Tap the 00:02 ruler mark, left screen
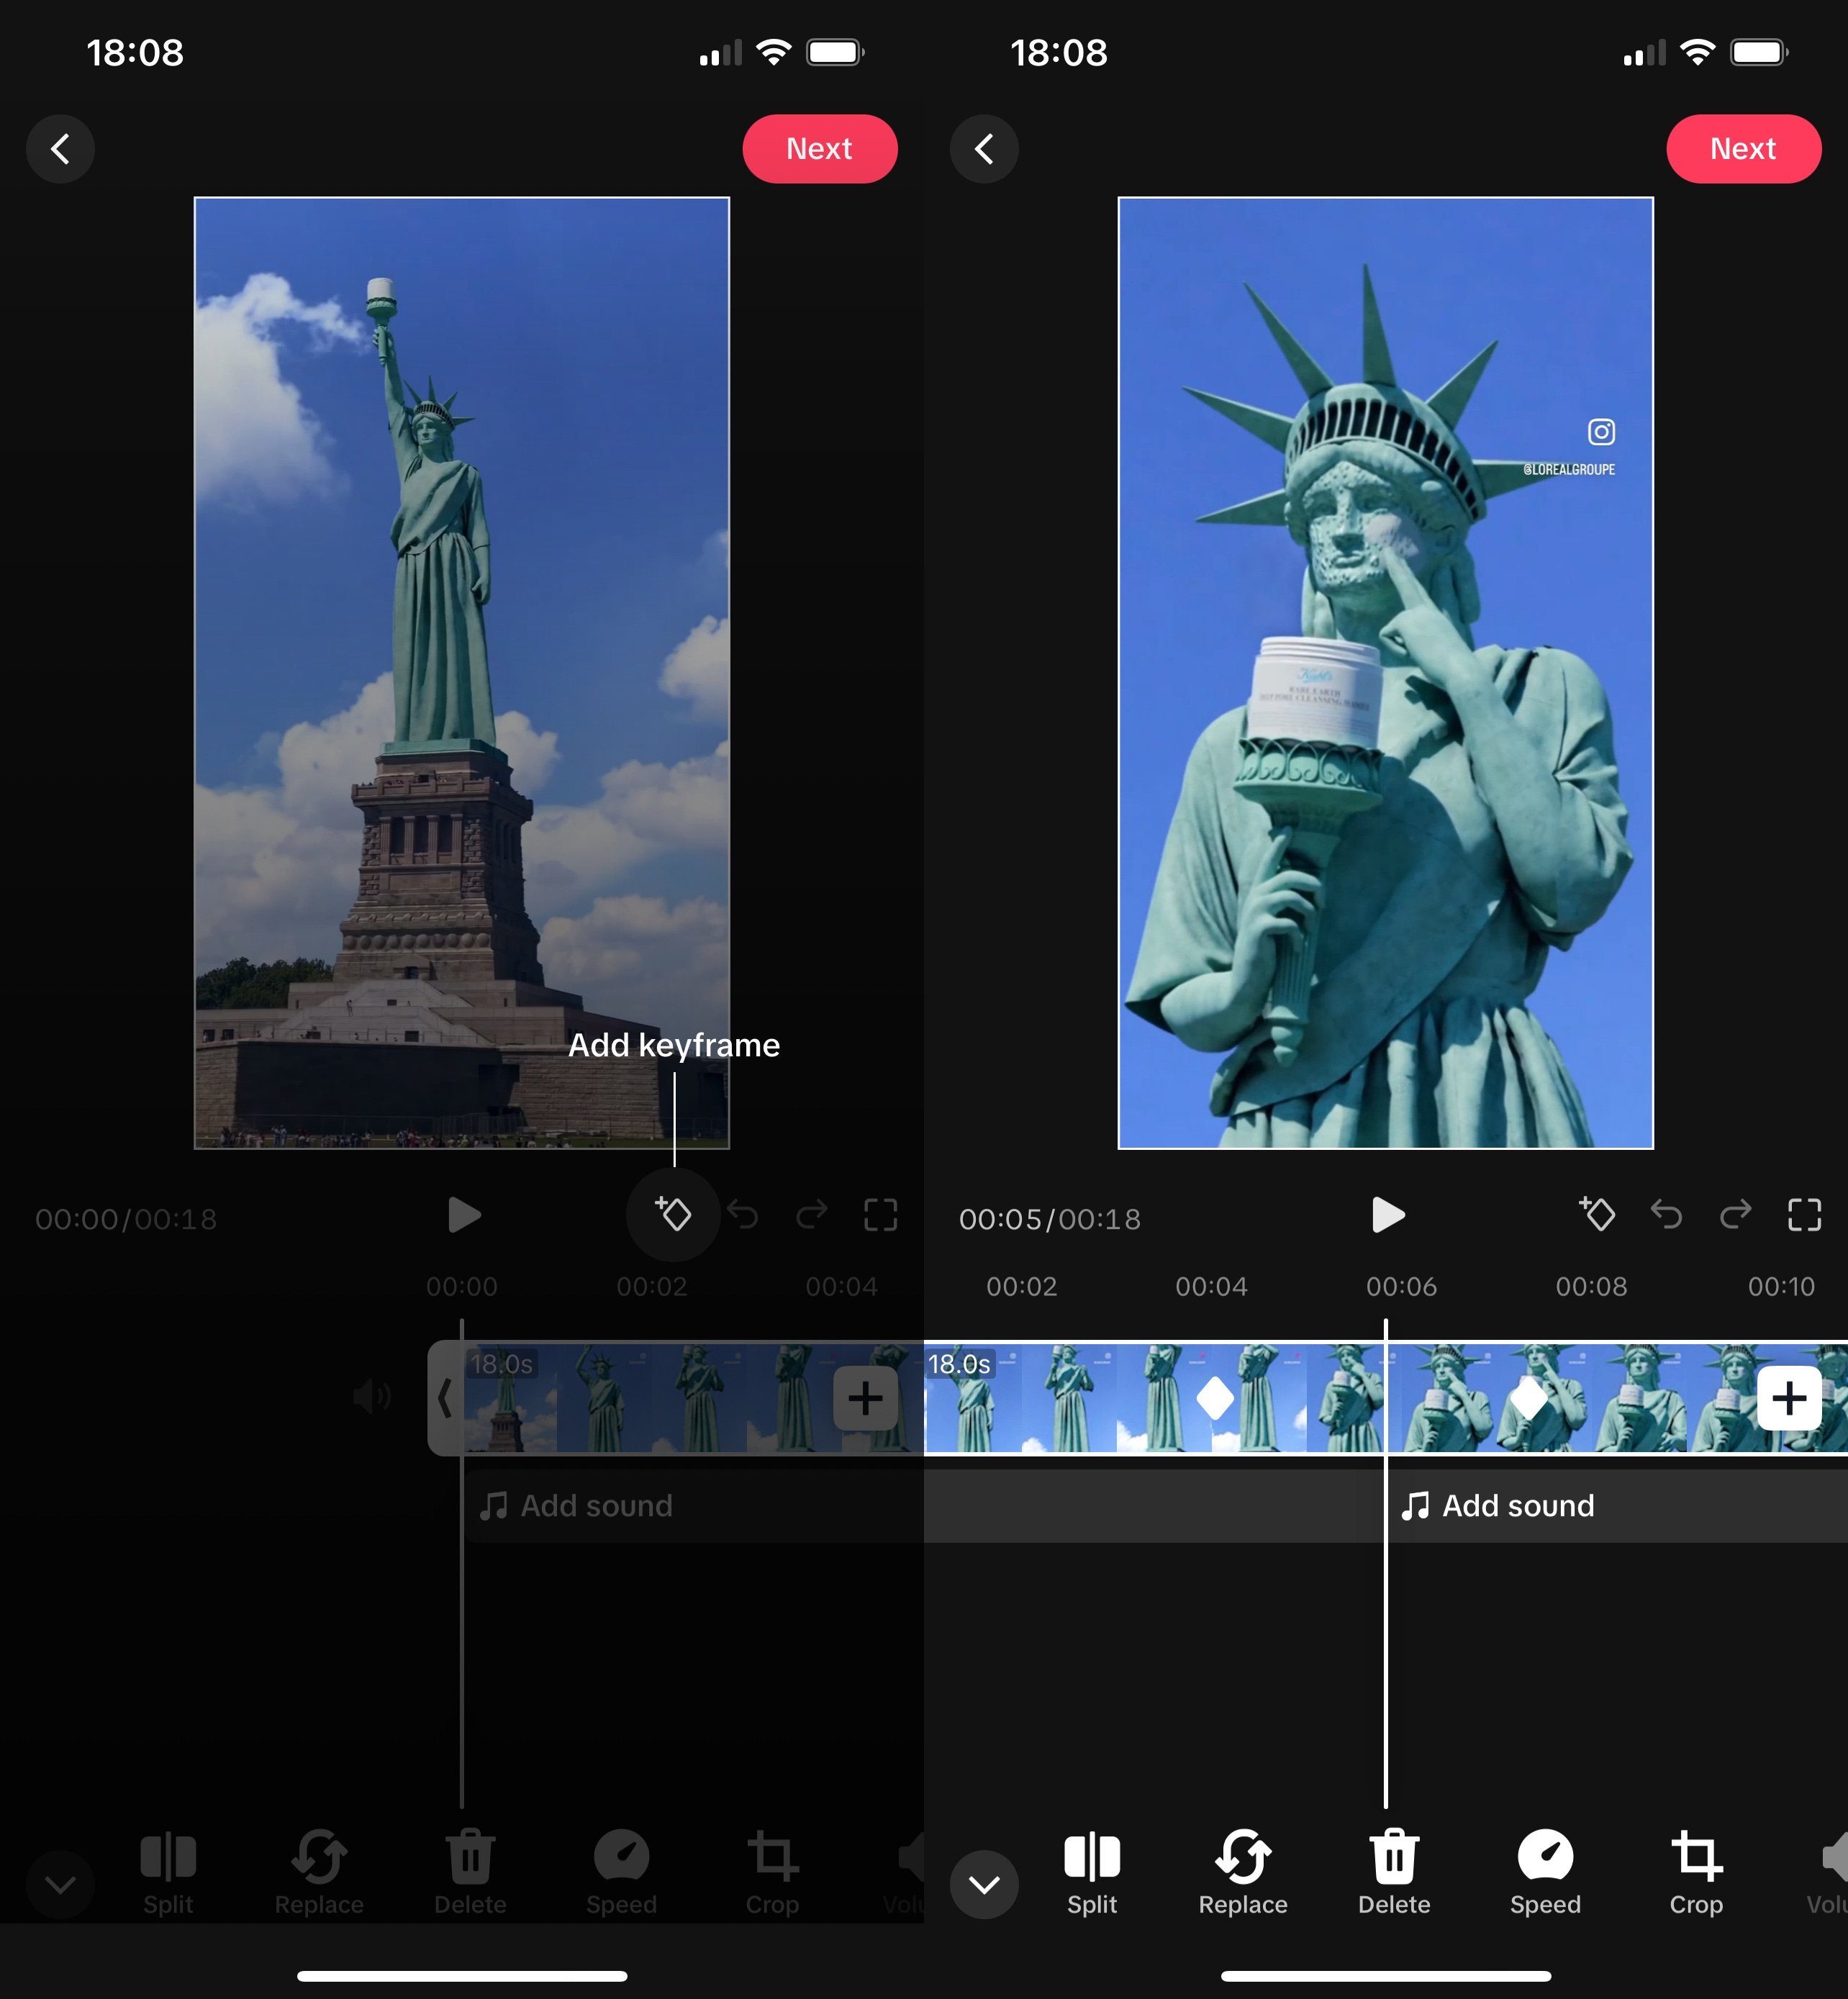The image size is (1848, 1999). [x=652, y=1286]
